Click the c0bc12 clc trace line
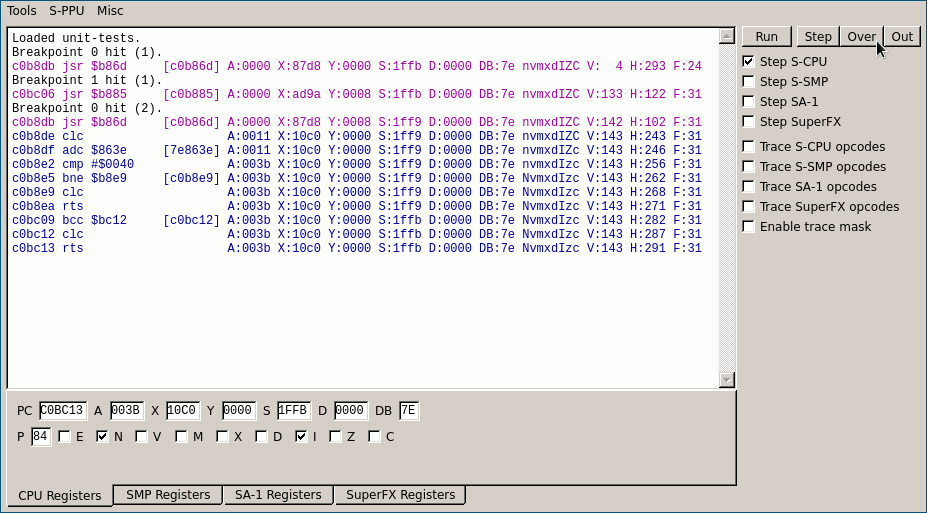The width and height of the screenshot is (927, 513). tap(356, 234)
